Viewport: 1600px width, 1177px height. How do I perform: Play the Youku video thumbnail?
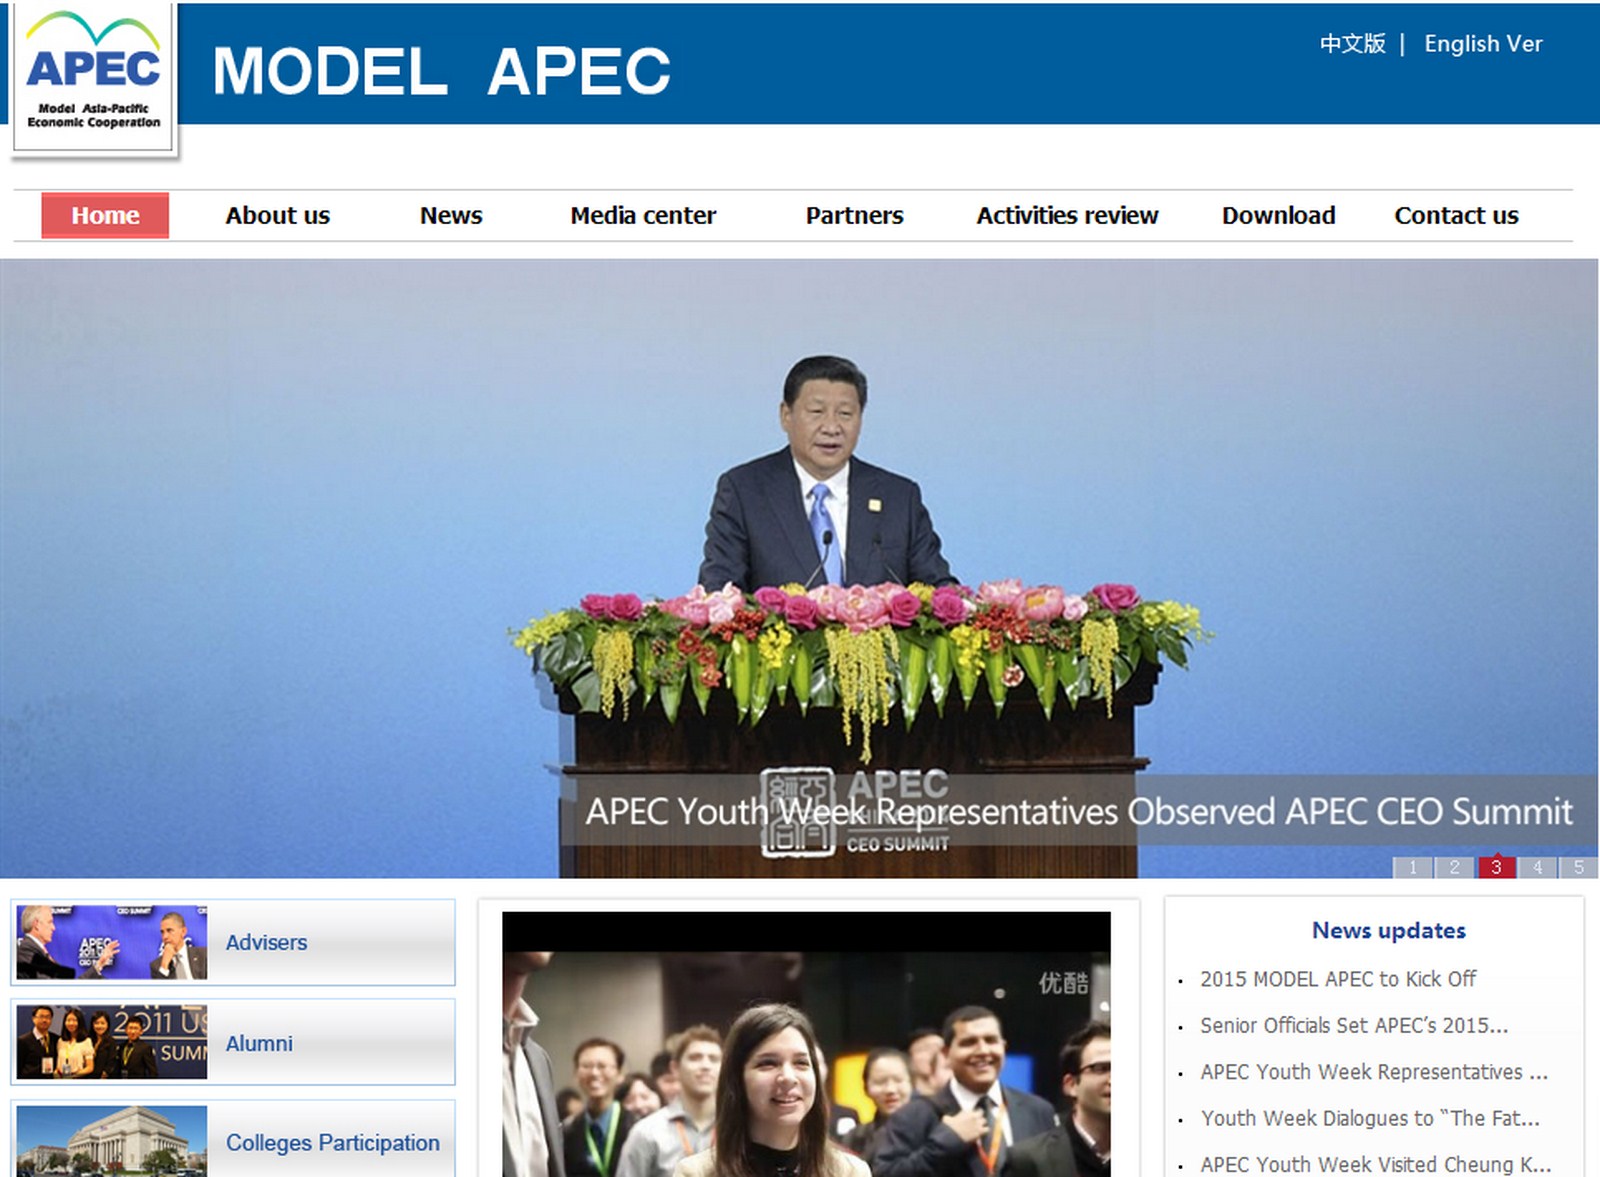point(806,1045)
